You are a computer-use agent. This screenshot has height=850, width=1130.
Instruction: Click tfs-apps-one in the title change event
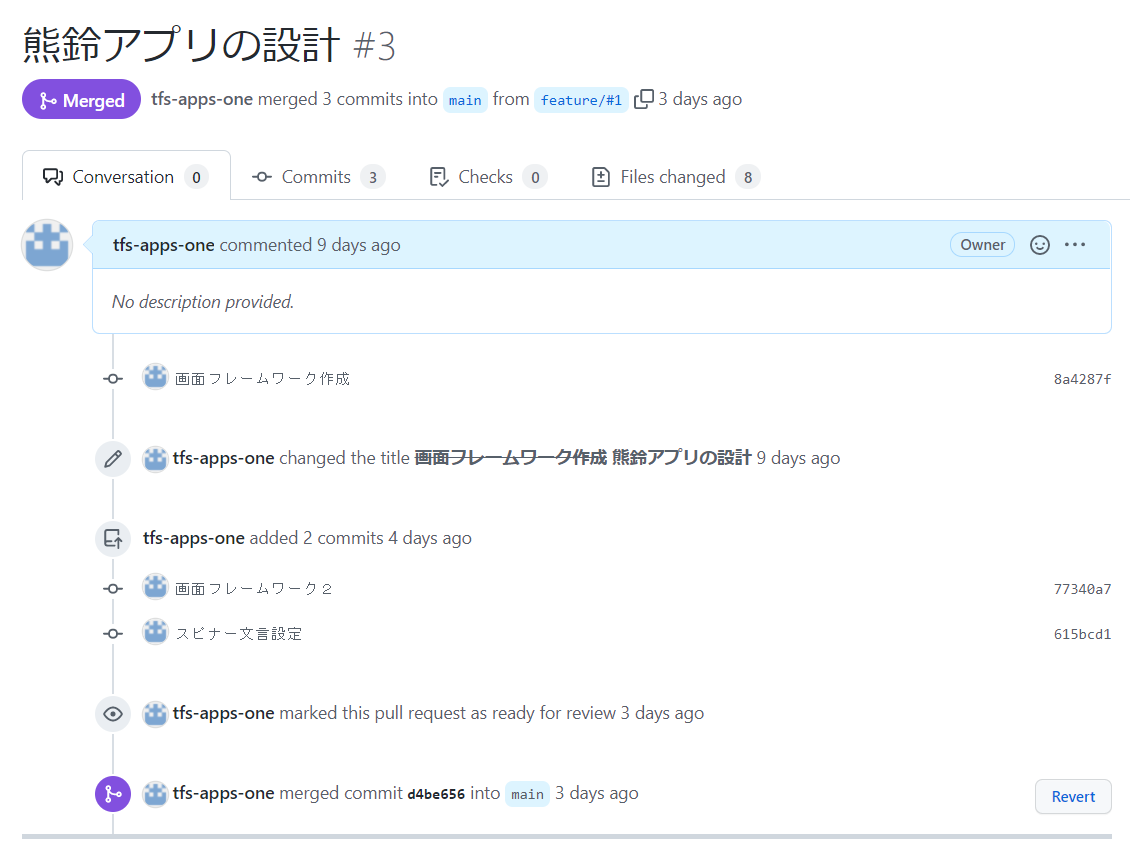pos(223,458)
